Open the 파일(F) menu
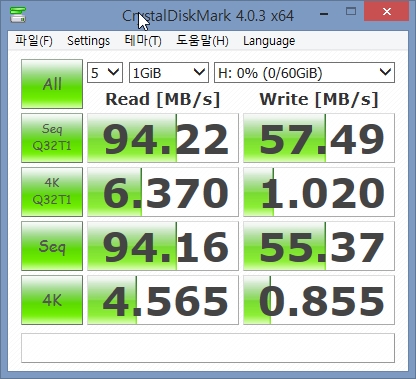The height and width of the screenshot is (379, 416). click(34, 41)
